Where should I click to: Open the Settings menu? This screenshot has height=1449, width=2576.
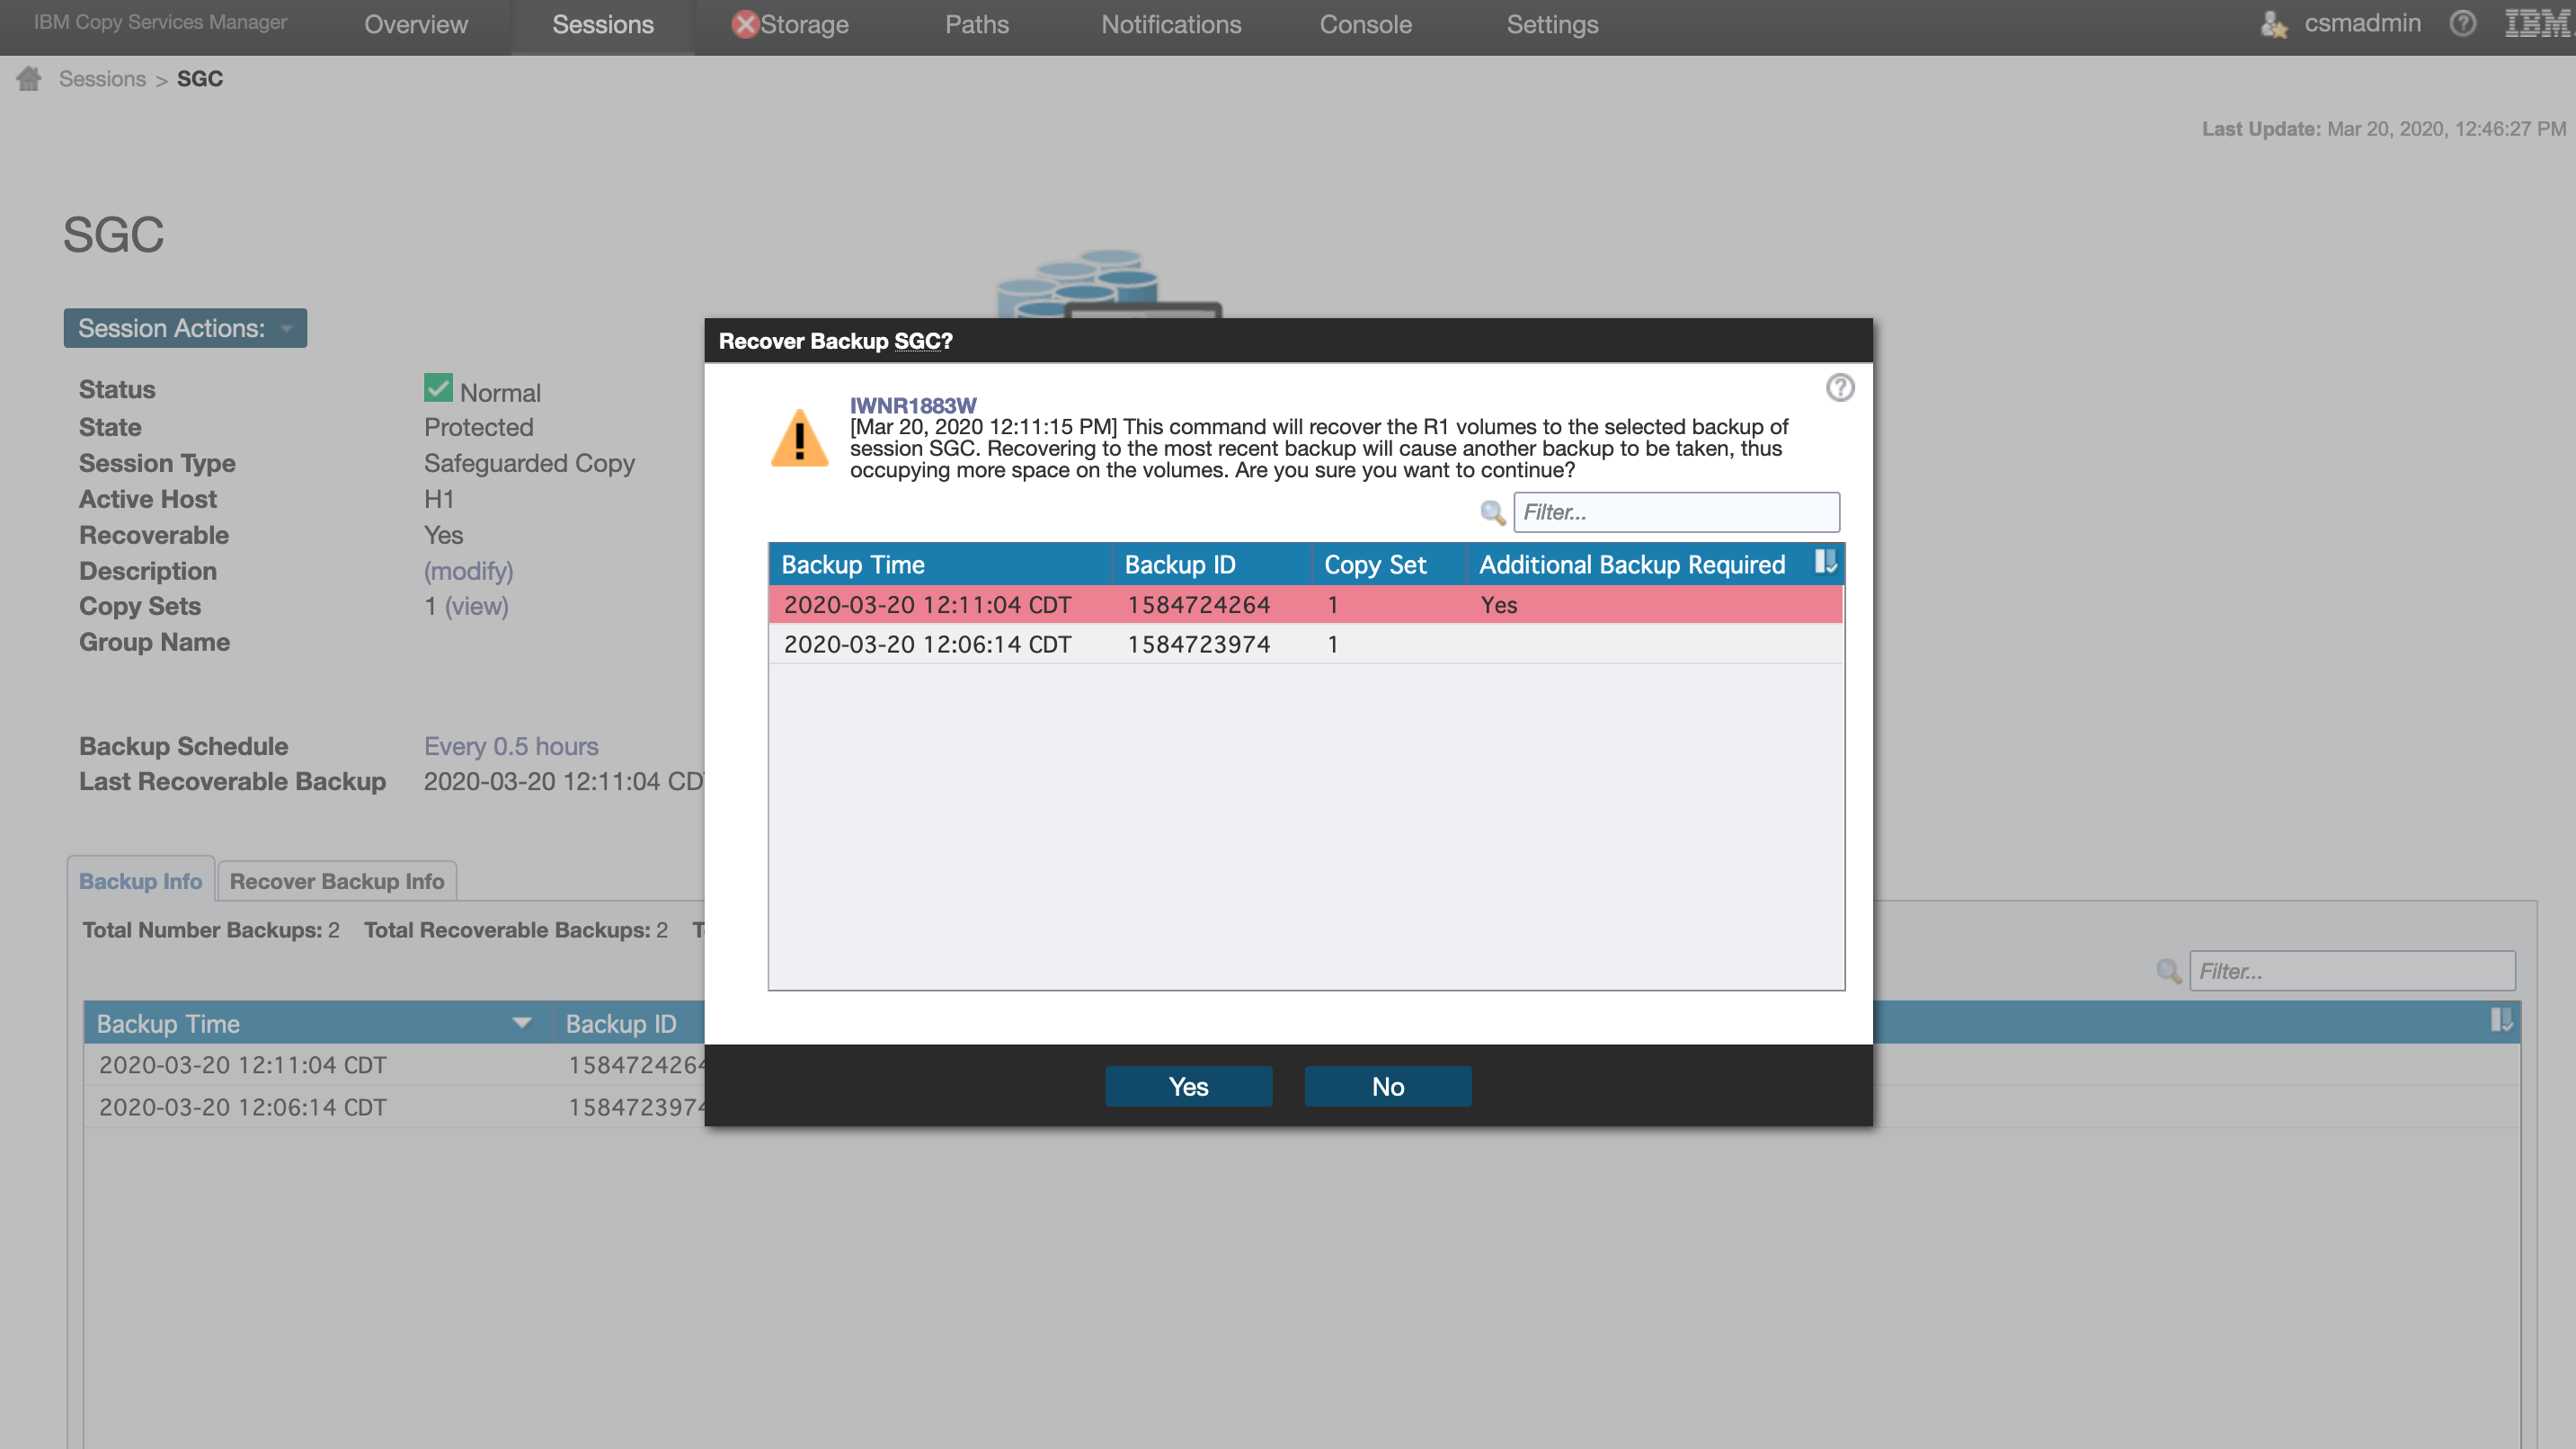pos(1552,25)
